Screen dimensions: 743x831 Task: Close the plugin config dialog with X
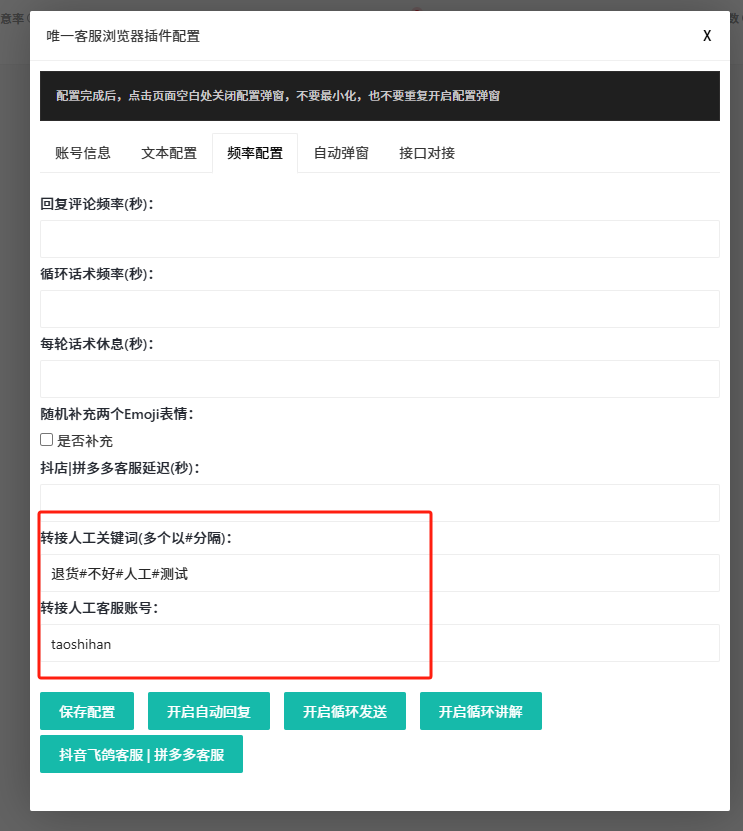[706, 36]
